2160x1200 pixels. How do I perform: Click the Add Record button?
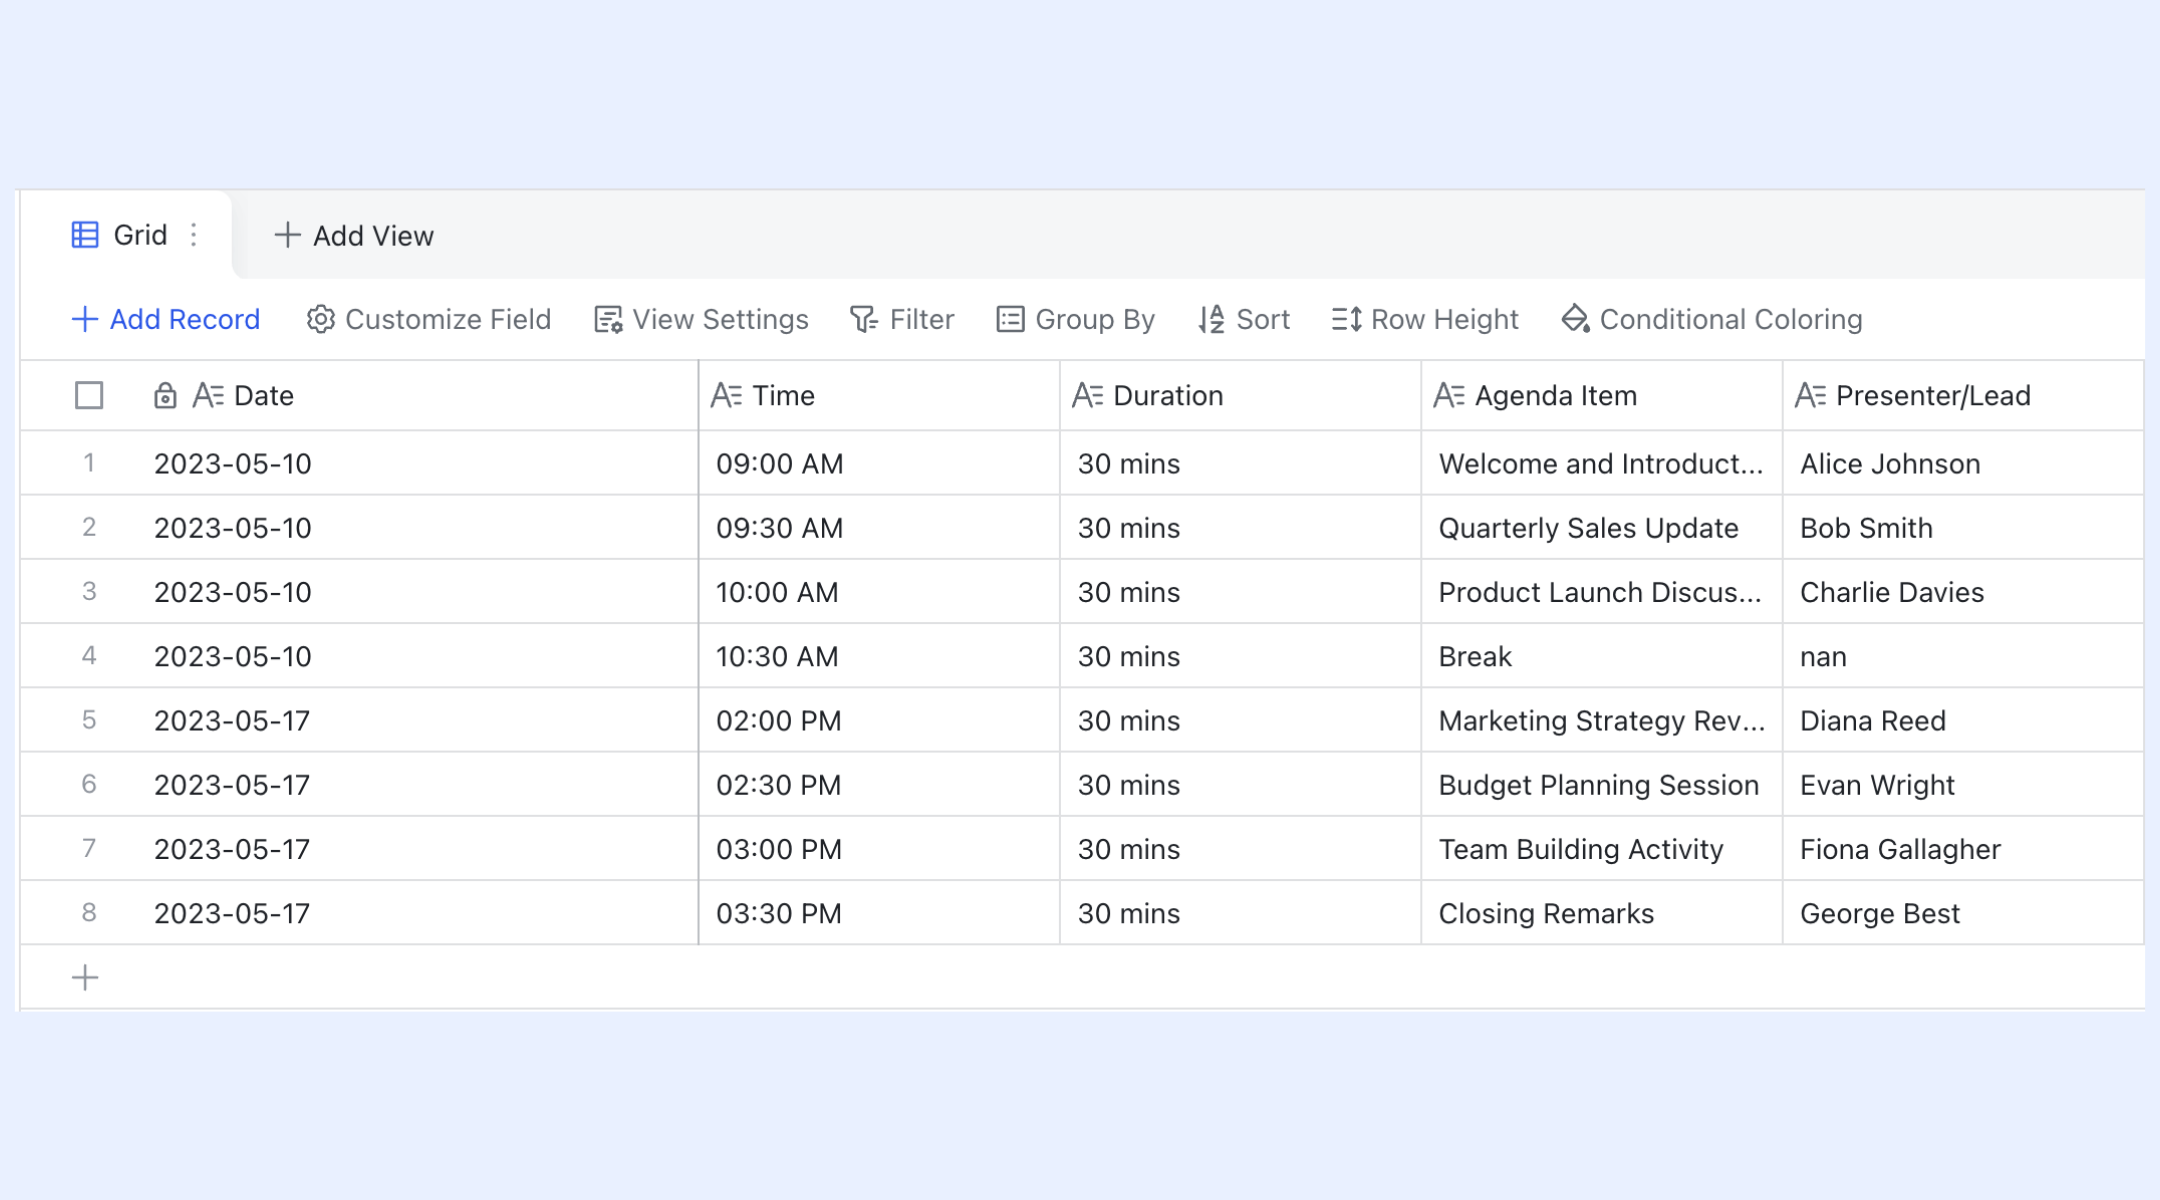click(166, 319)
